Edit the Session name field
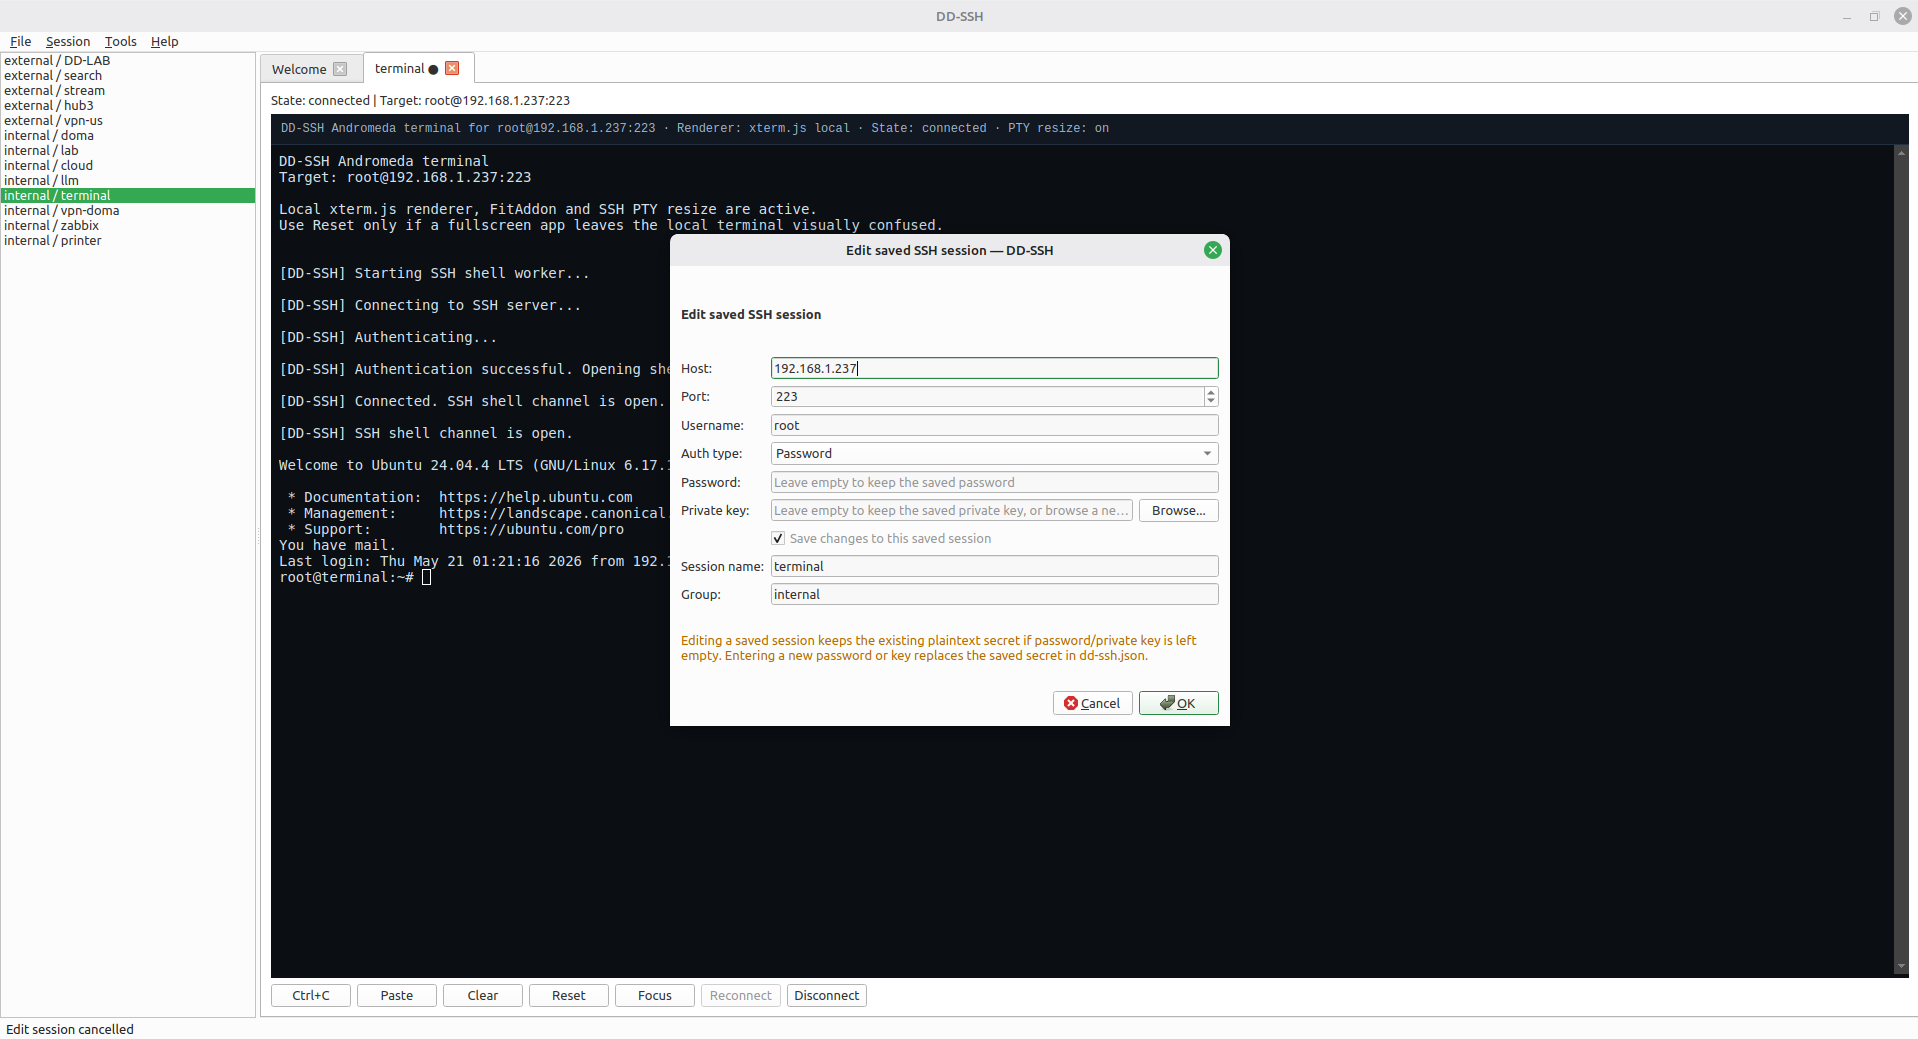The width and height of the screenshot is (1918, 1039). pyautogui.click(x=994, y=566)
